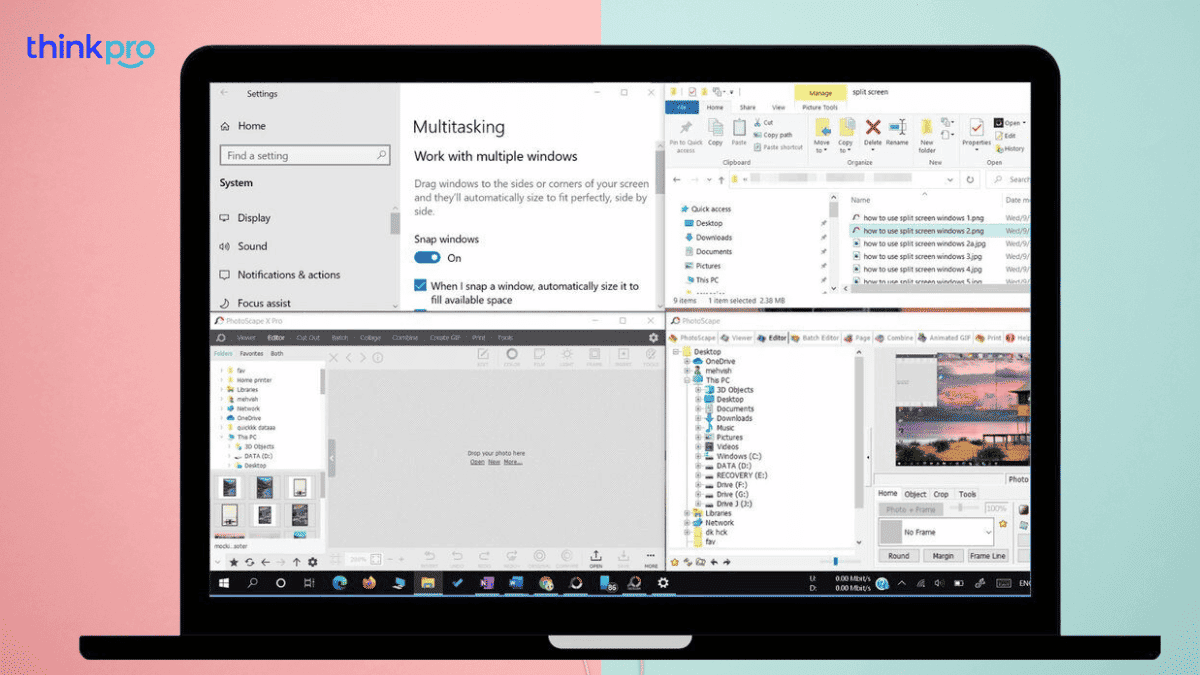Go back in the Settings window
This screenshot has height=675, width=1200.
coord(224,93)
